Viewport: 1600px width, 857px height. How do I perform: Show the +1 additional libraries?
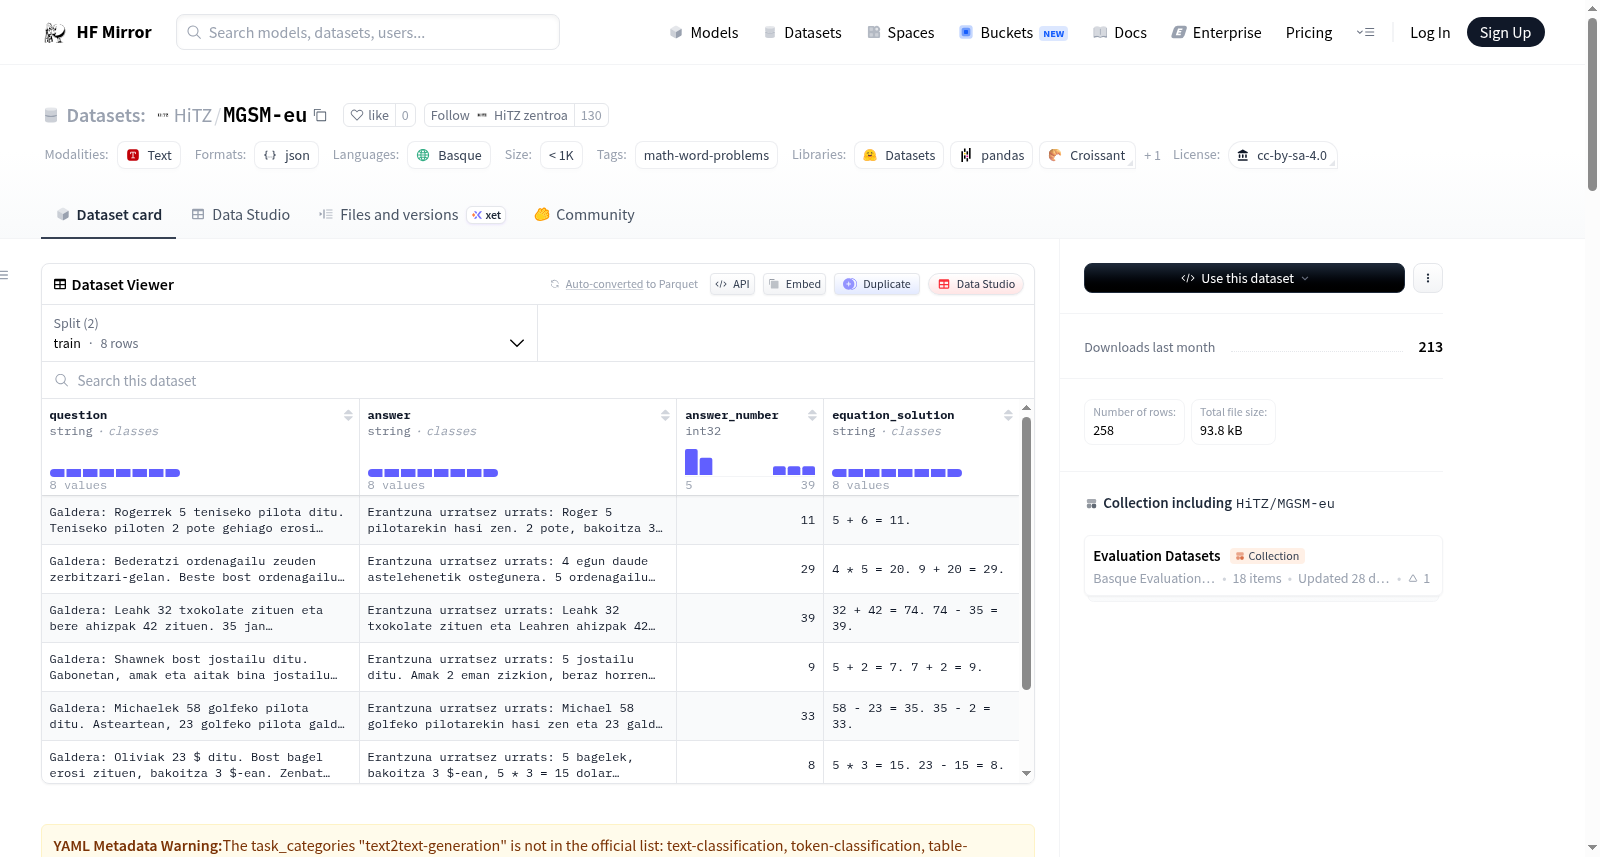coord(1152,155)
